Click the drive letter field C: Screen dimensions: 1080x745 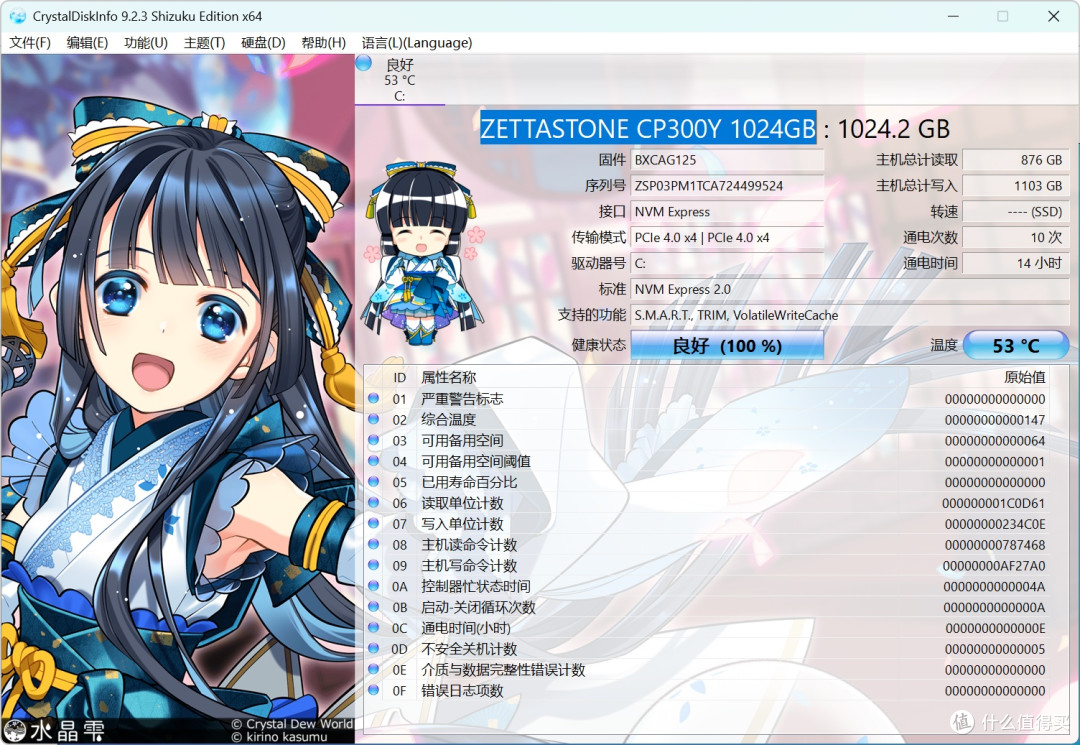coord(727,263)
